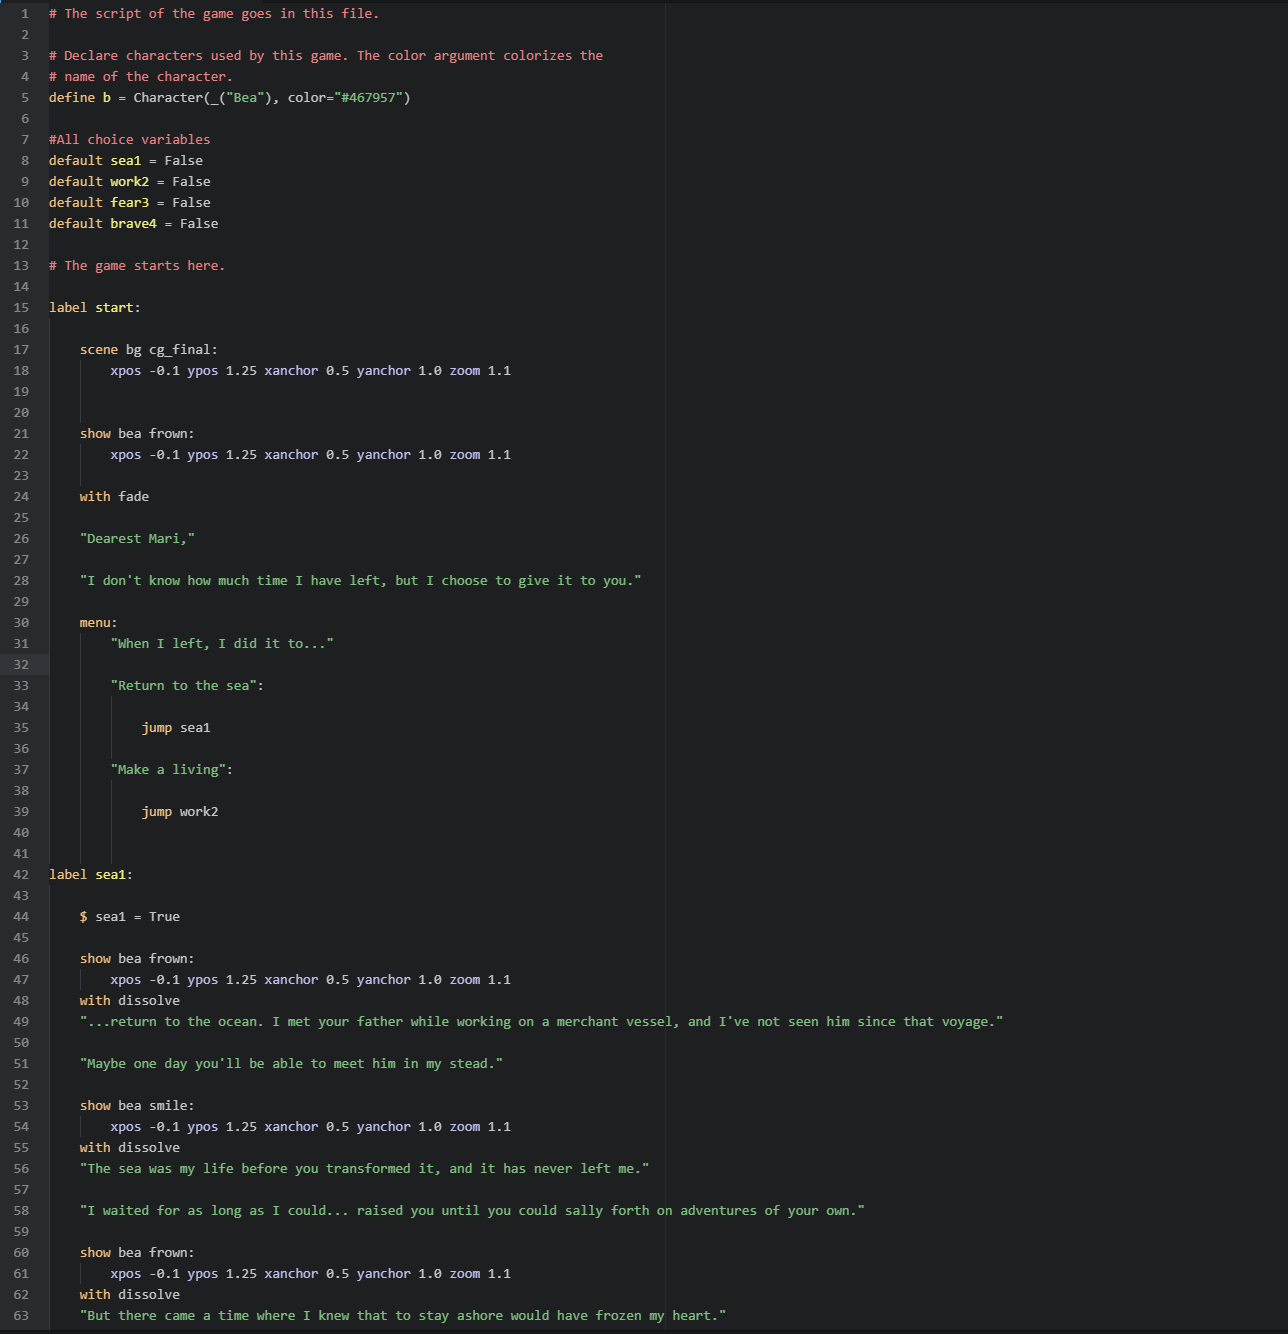The image size is (1288, 1334).
Task: Click the "jump work2" statement
Action: [x=180, y=812]
